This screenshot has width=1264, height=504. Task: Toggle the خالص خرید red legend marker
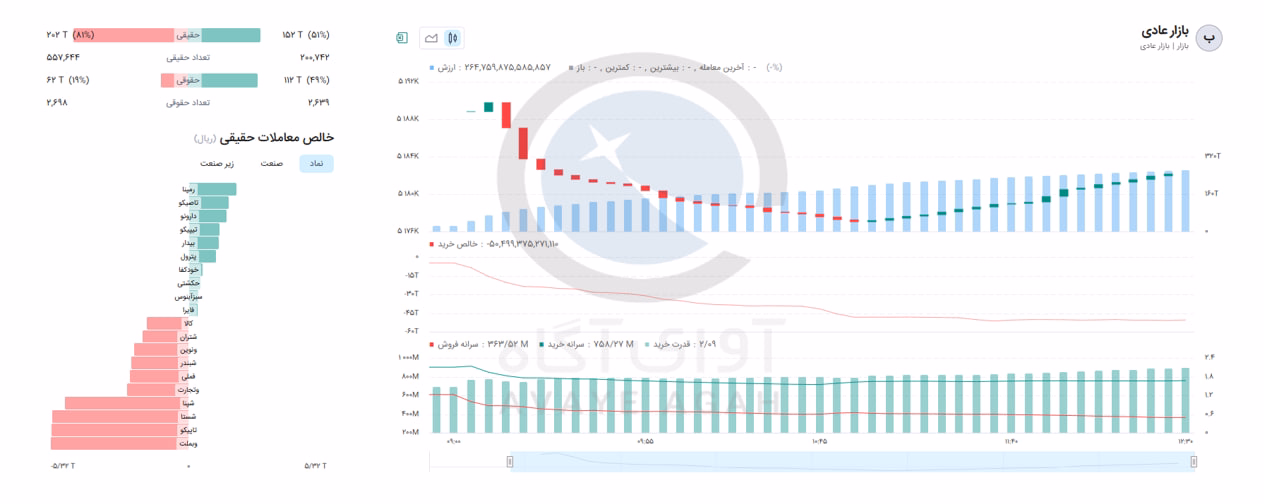pyautogui.click(x=432, y=244)
